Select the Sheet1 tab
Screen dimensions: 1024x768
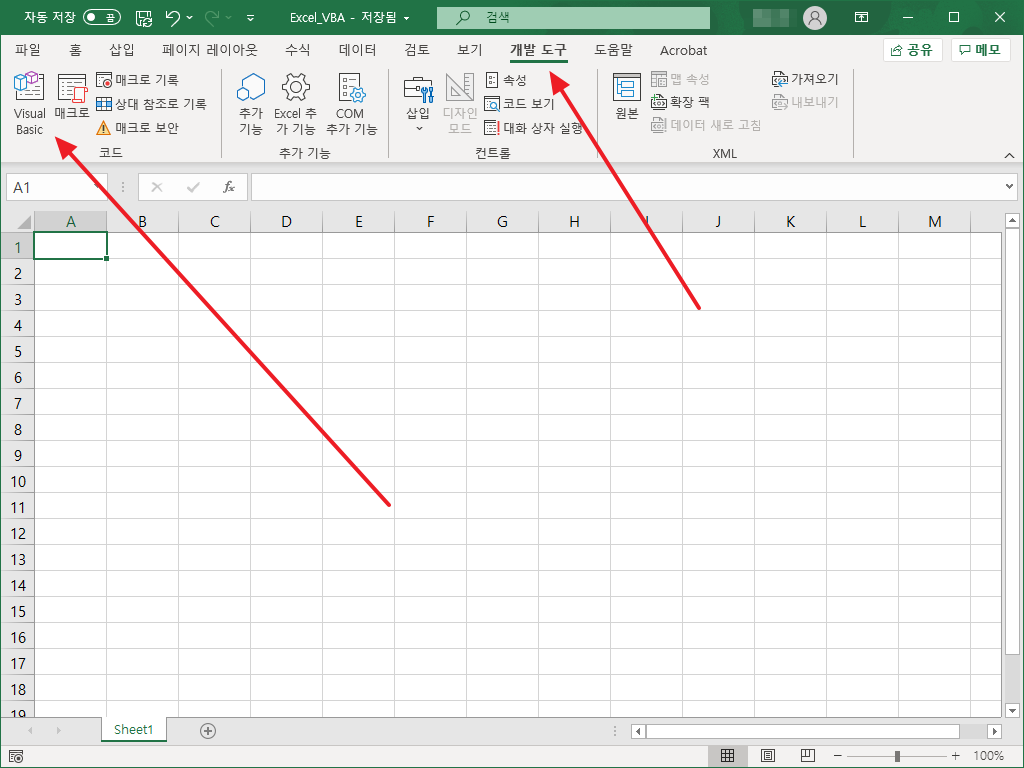(x=133, y=729)
